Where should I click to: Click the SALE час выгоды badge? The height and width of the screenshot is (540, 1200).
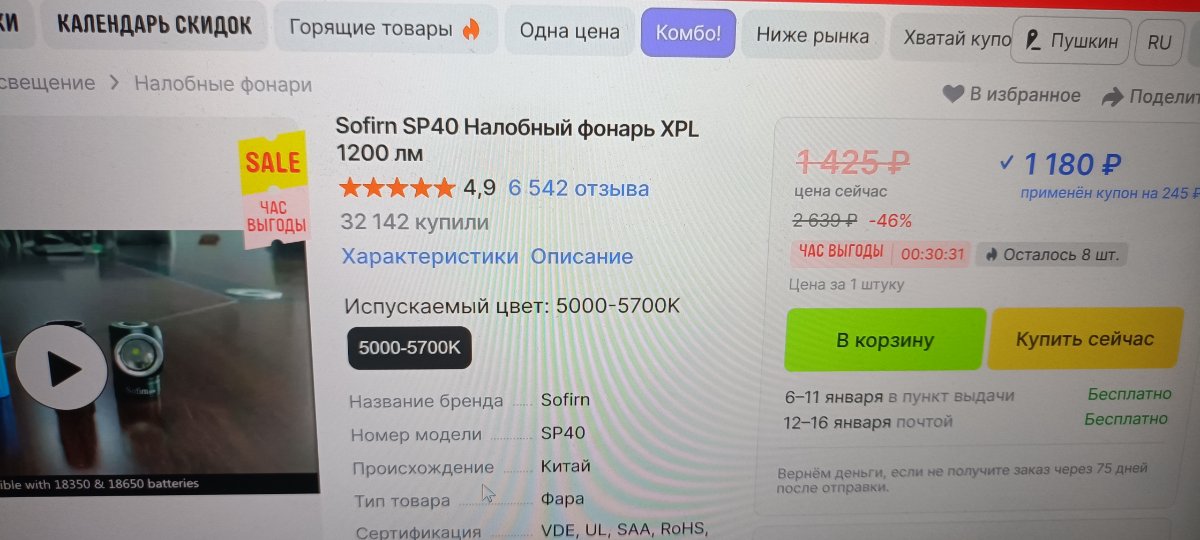click(x=273, y=188)
